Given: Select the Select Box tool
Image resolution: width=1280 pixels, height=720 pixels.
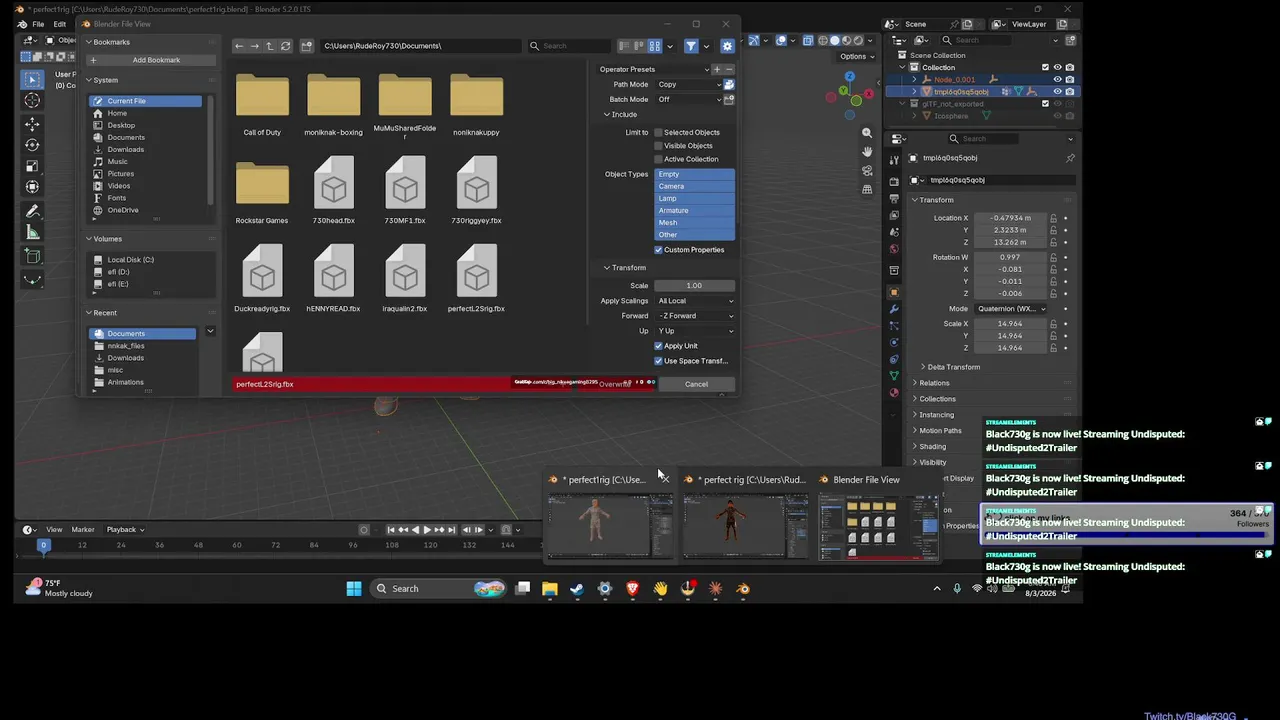Looking at the screenshot, I should click(x=32, y=79).
